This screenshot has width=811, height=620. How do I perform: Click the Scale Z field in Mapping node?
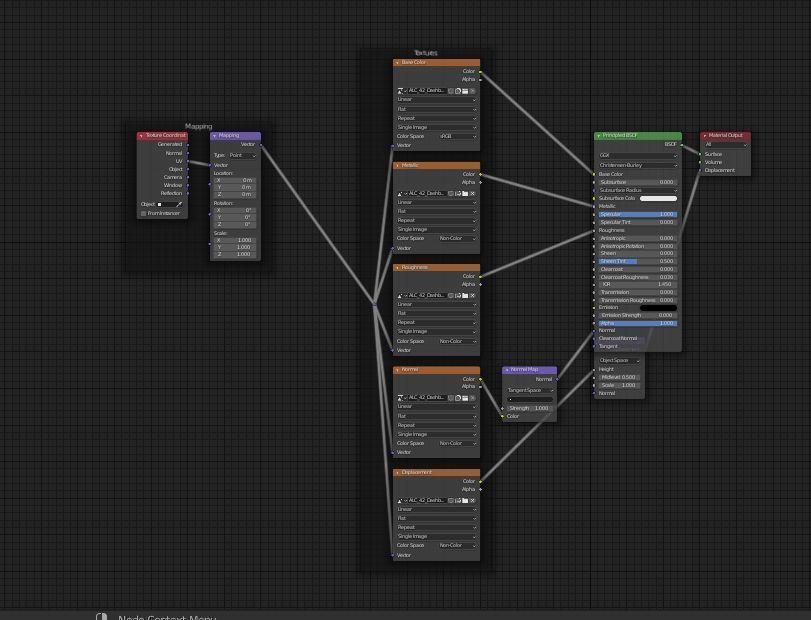click(234, 254)
